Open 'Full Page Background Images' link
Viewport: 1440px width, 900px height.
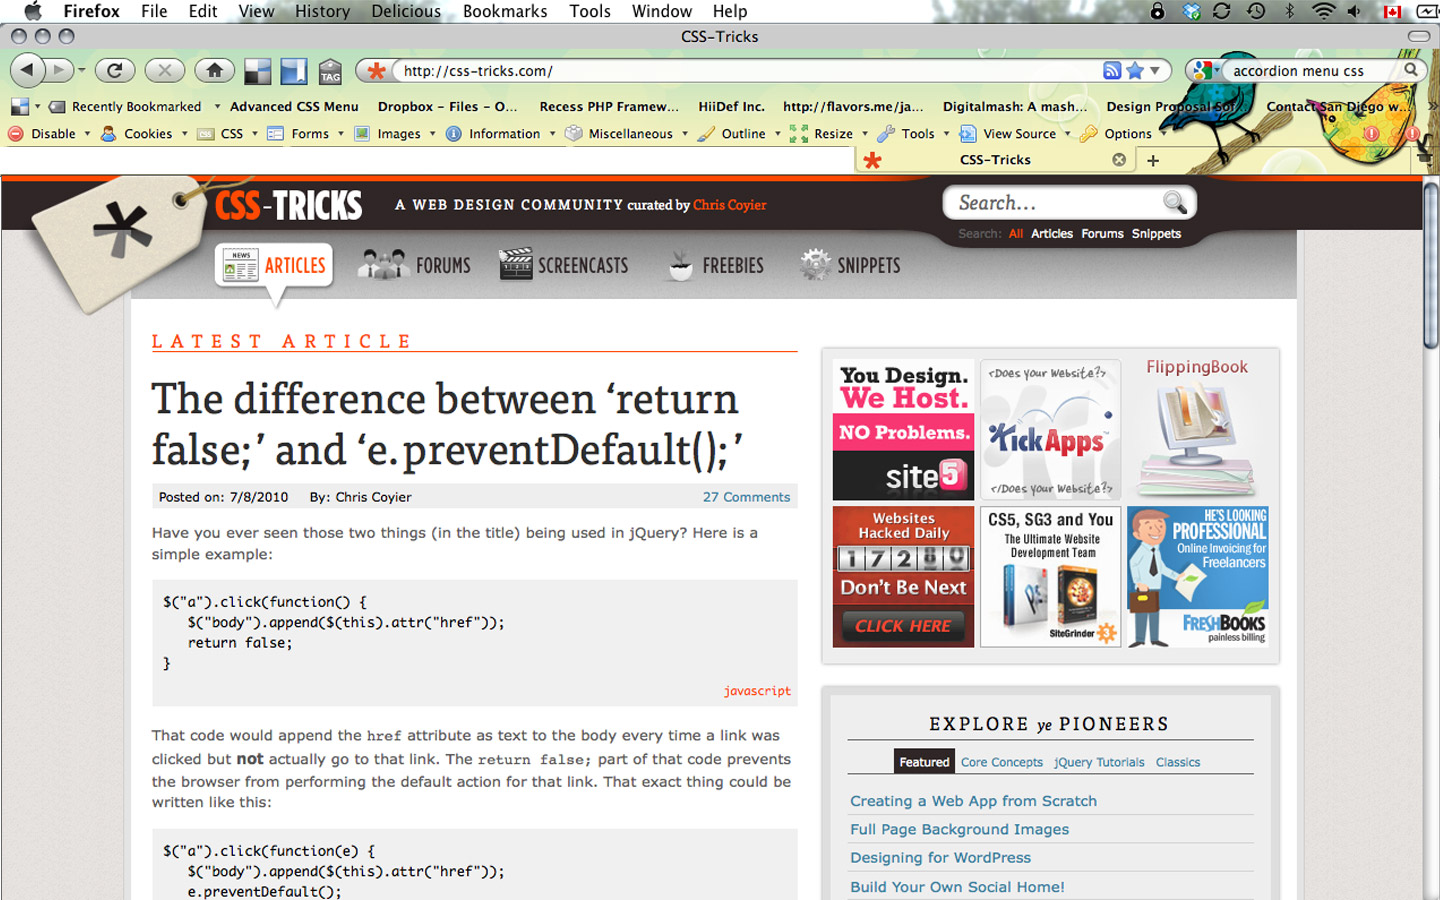[959, 829]
